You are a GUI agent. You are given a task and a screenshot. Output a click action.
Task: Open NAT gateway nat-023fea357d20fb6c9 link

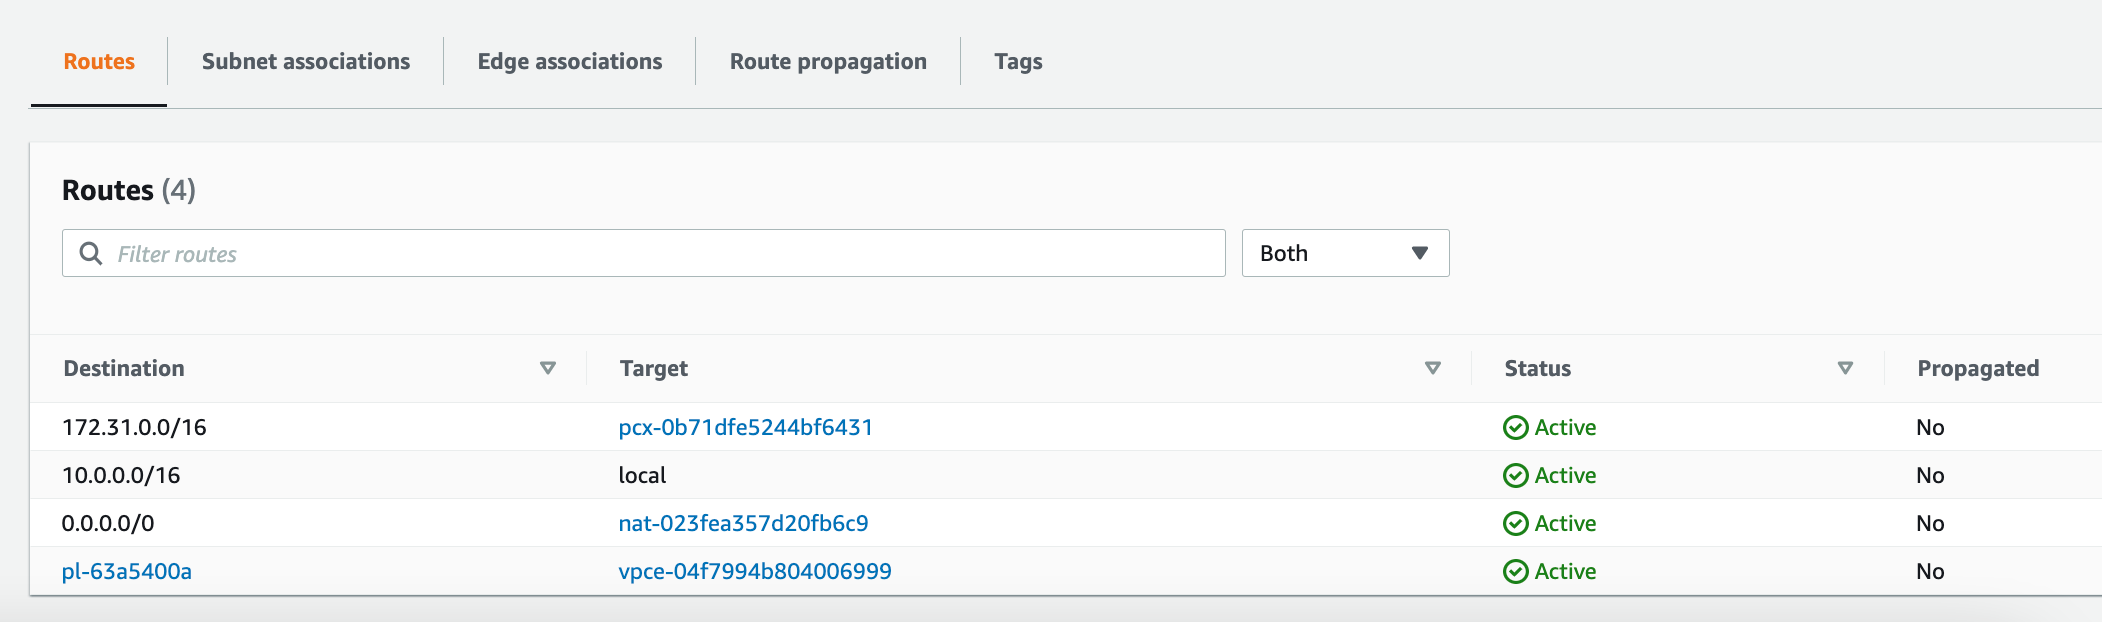click(x=743, y=524)
